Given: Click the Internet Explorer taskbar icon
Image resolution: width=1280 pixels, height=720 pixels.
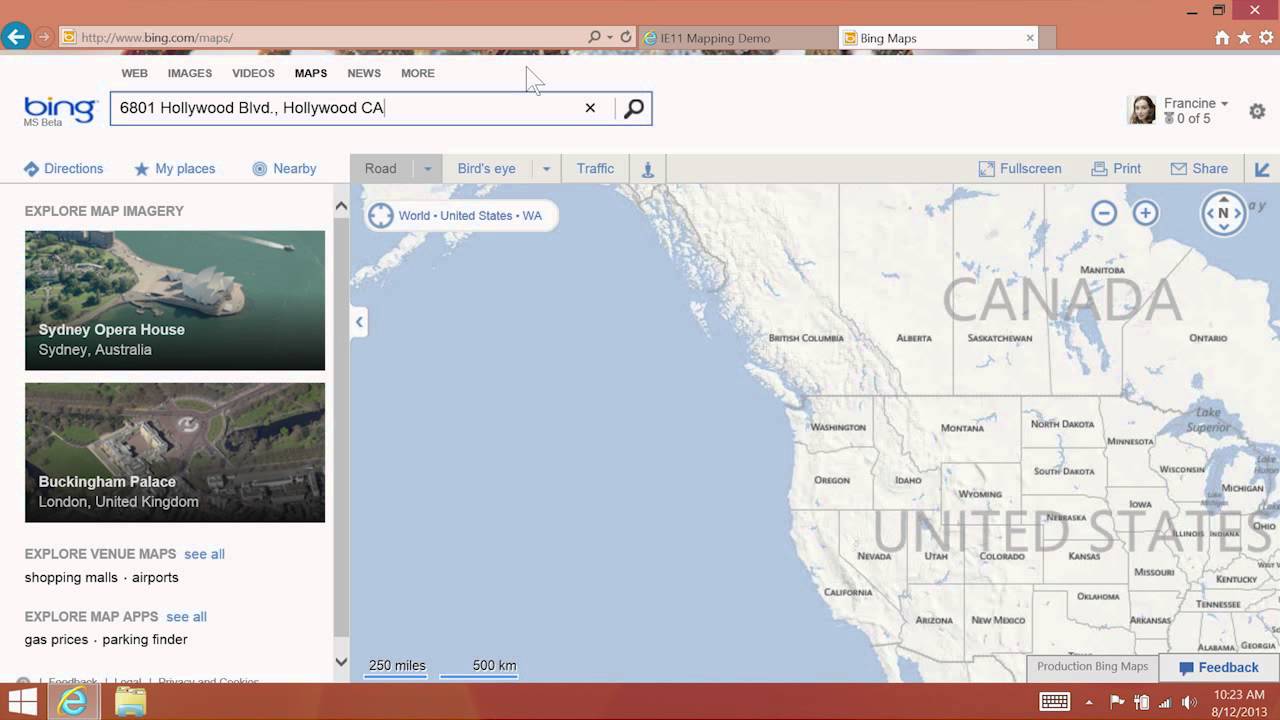Looking at the screenshot, I should 72,702.
